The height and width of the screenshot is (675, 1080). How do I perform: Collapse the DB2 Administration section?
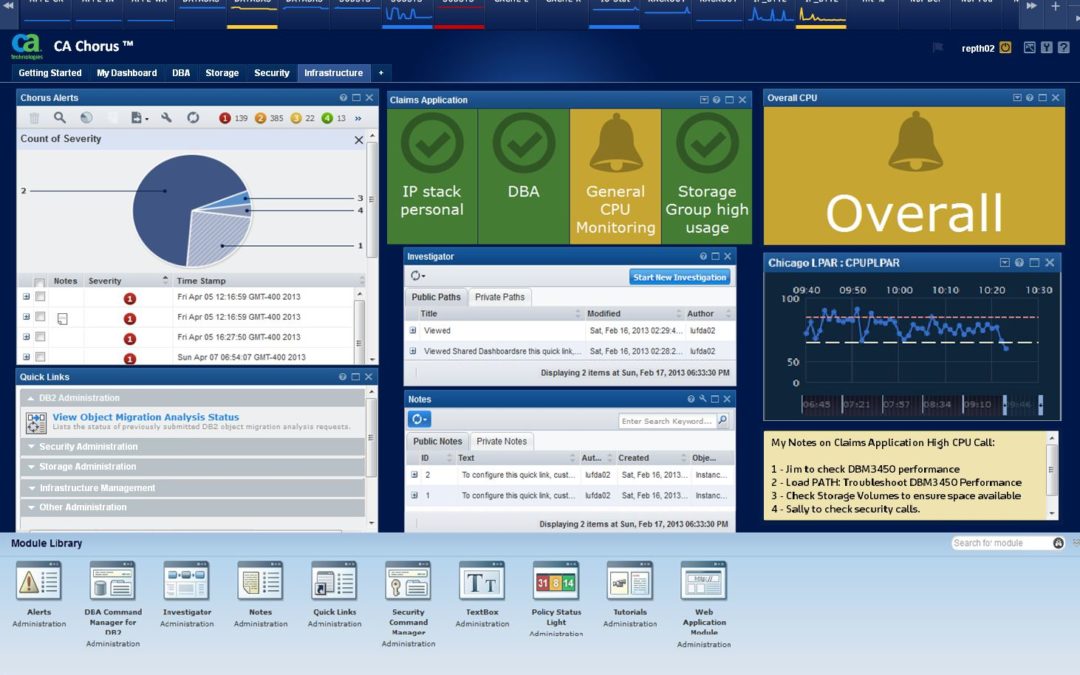[192, 398]
